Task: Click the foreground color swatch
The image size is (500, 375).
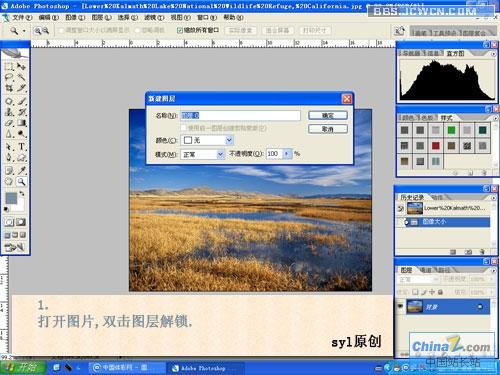Action: coord(11,198)
